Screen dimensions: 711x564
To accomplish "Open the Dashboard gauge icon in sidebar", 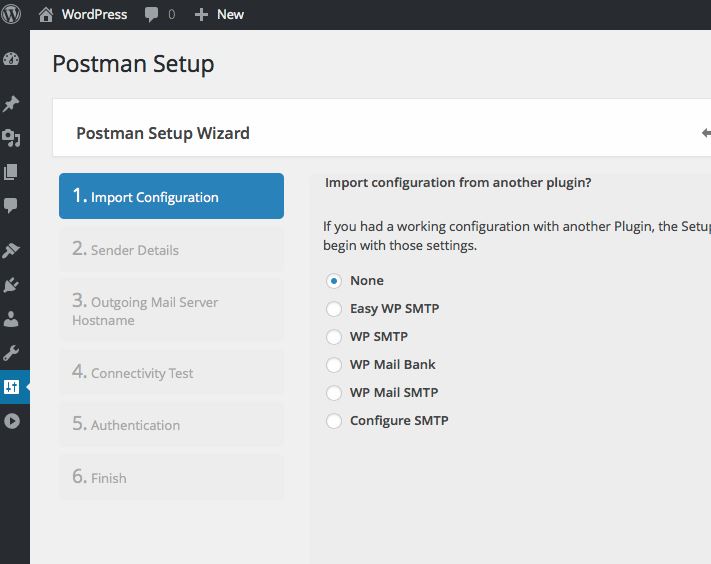I will [x=11, y=59].
